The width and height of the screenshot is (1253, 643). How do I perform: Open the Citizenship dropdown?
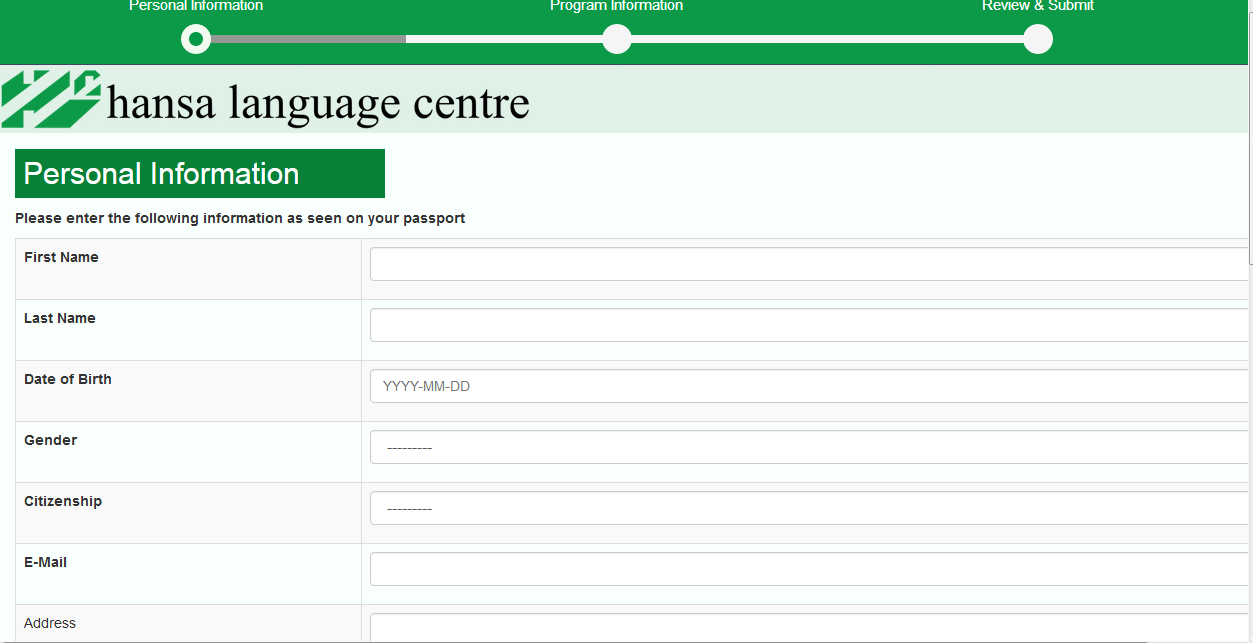(x=809, y=508)
